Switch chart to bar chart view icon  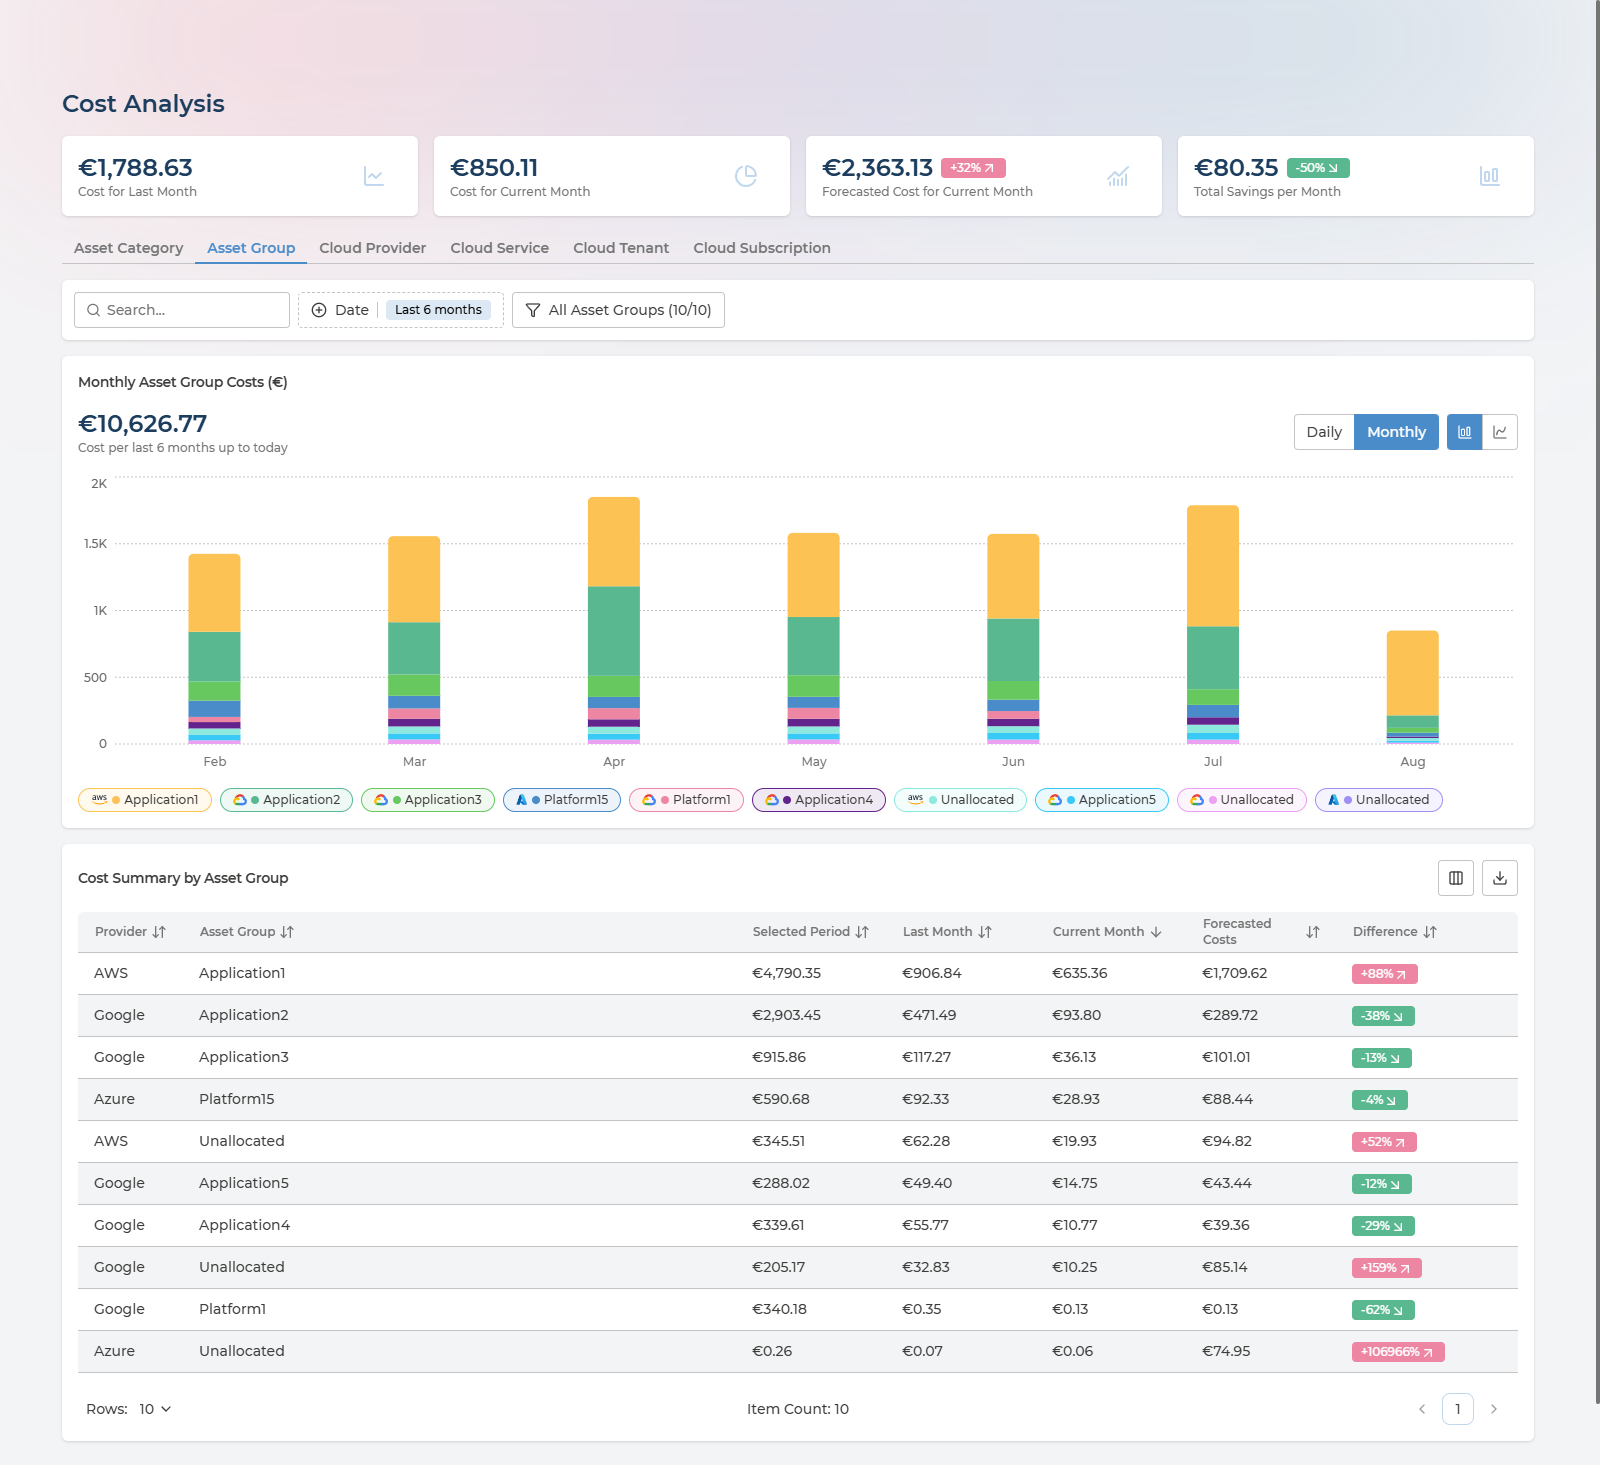(x=1465, y=432)
